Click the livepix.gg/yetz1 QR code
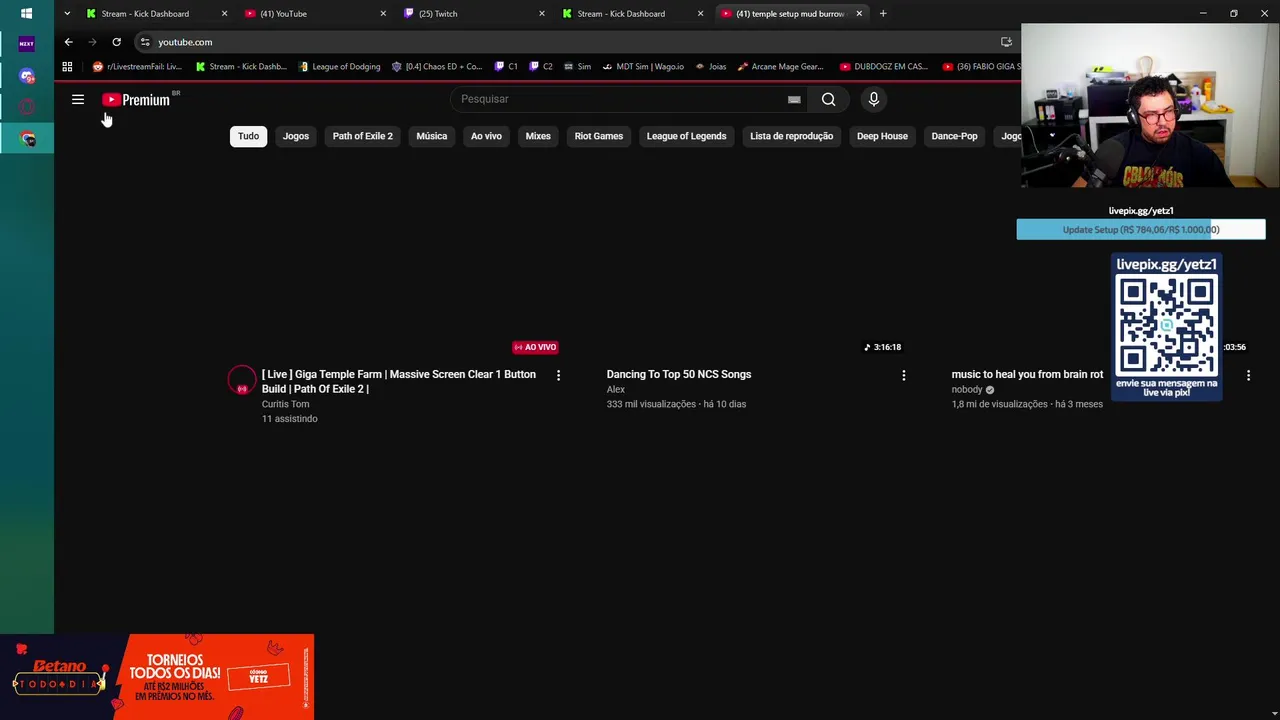 click(1166, 327)
